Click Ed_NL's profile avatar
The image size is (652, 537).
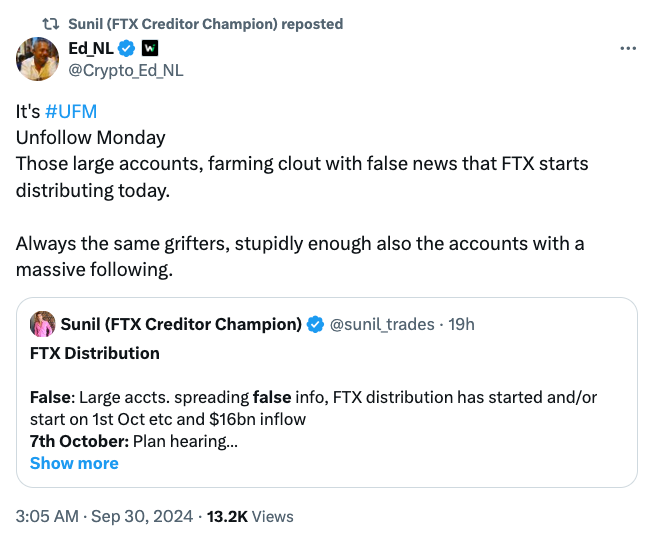(x=38, y=59)
